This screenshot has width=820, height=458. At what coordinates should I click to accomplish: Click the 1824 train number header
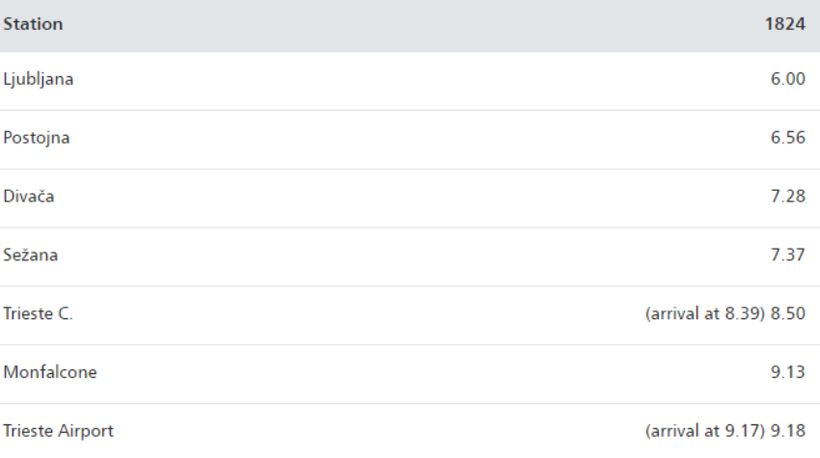[x=785, y=24]
